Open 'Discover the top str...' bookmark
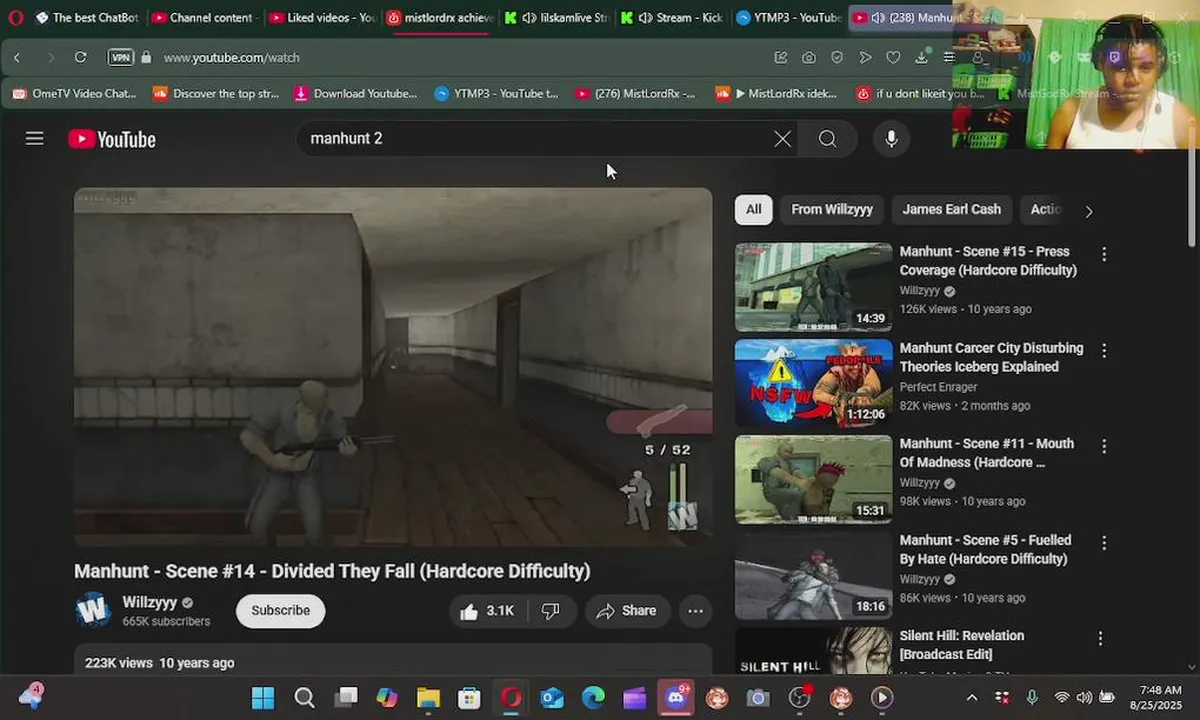This screenshot has width=1200, height=720. click(x=215, y=93)
